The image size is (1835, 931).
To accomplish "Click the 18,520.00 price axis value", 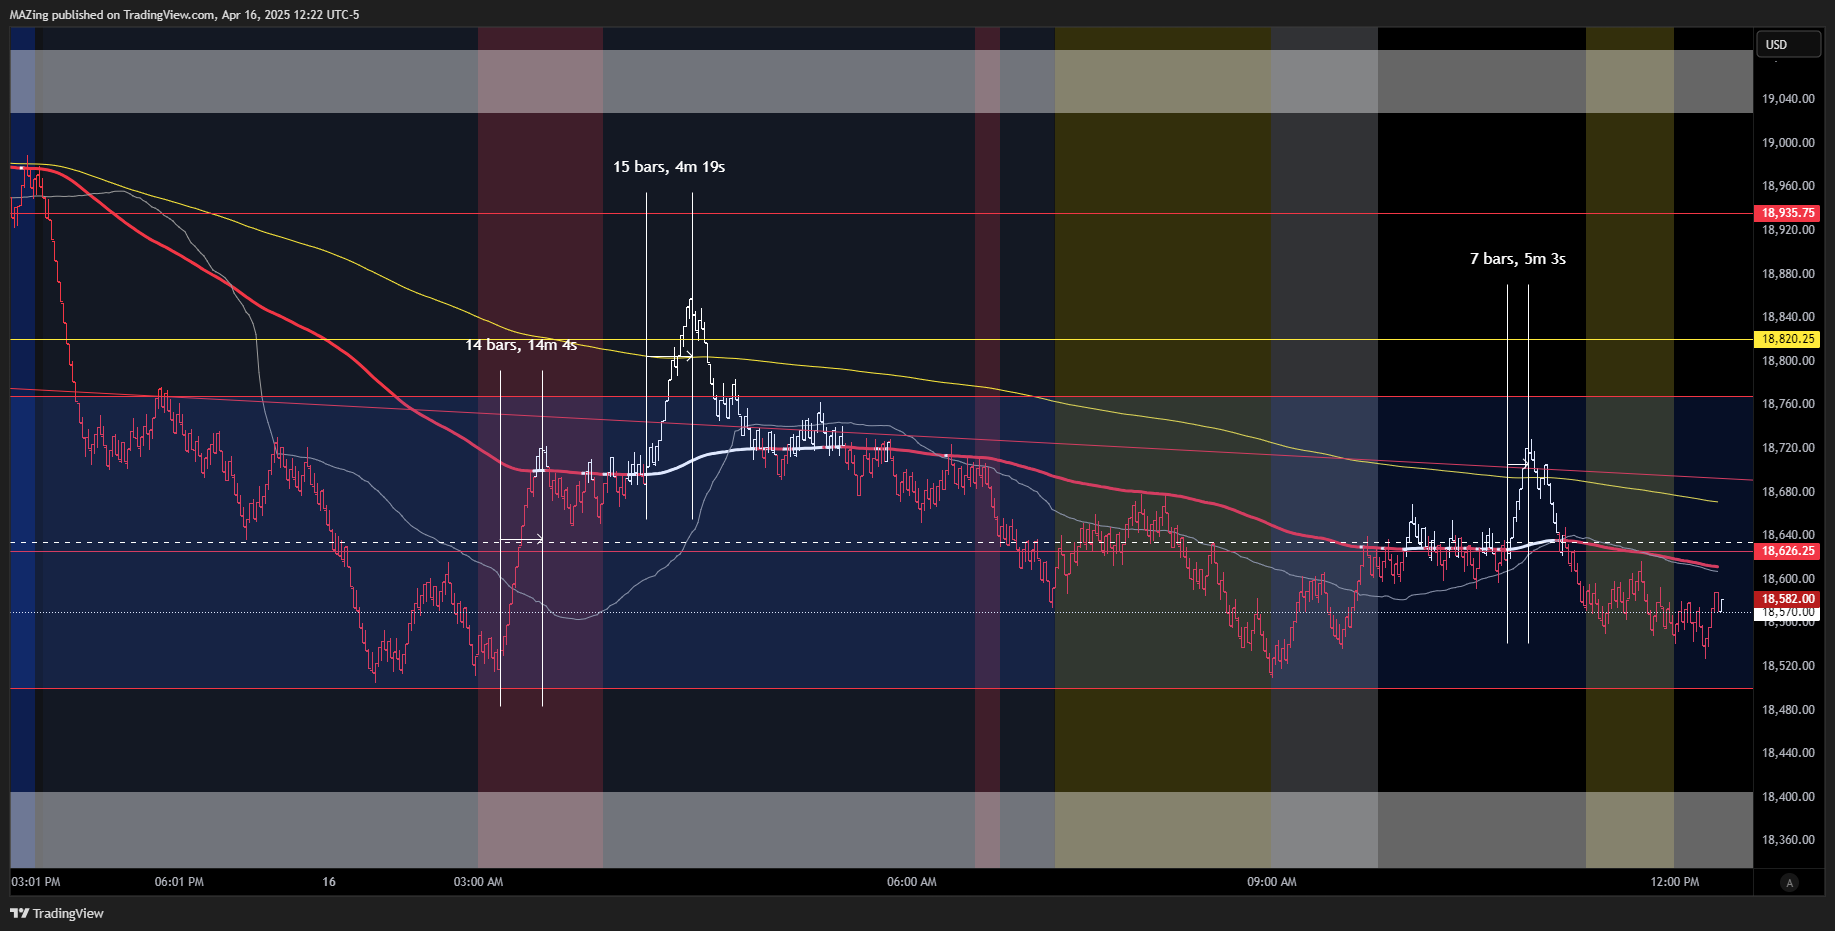I will [1788, 666].
